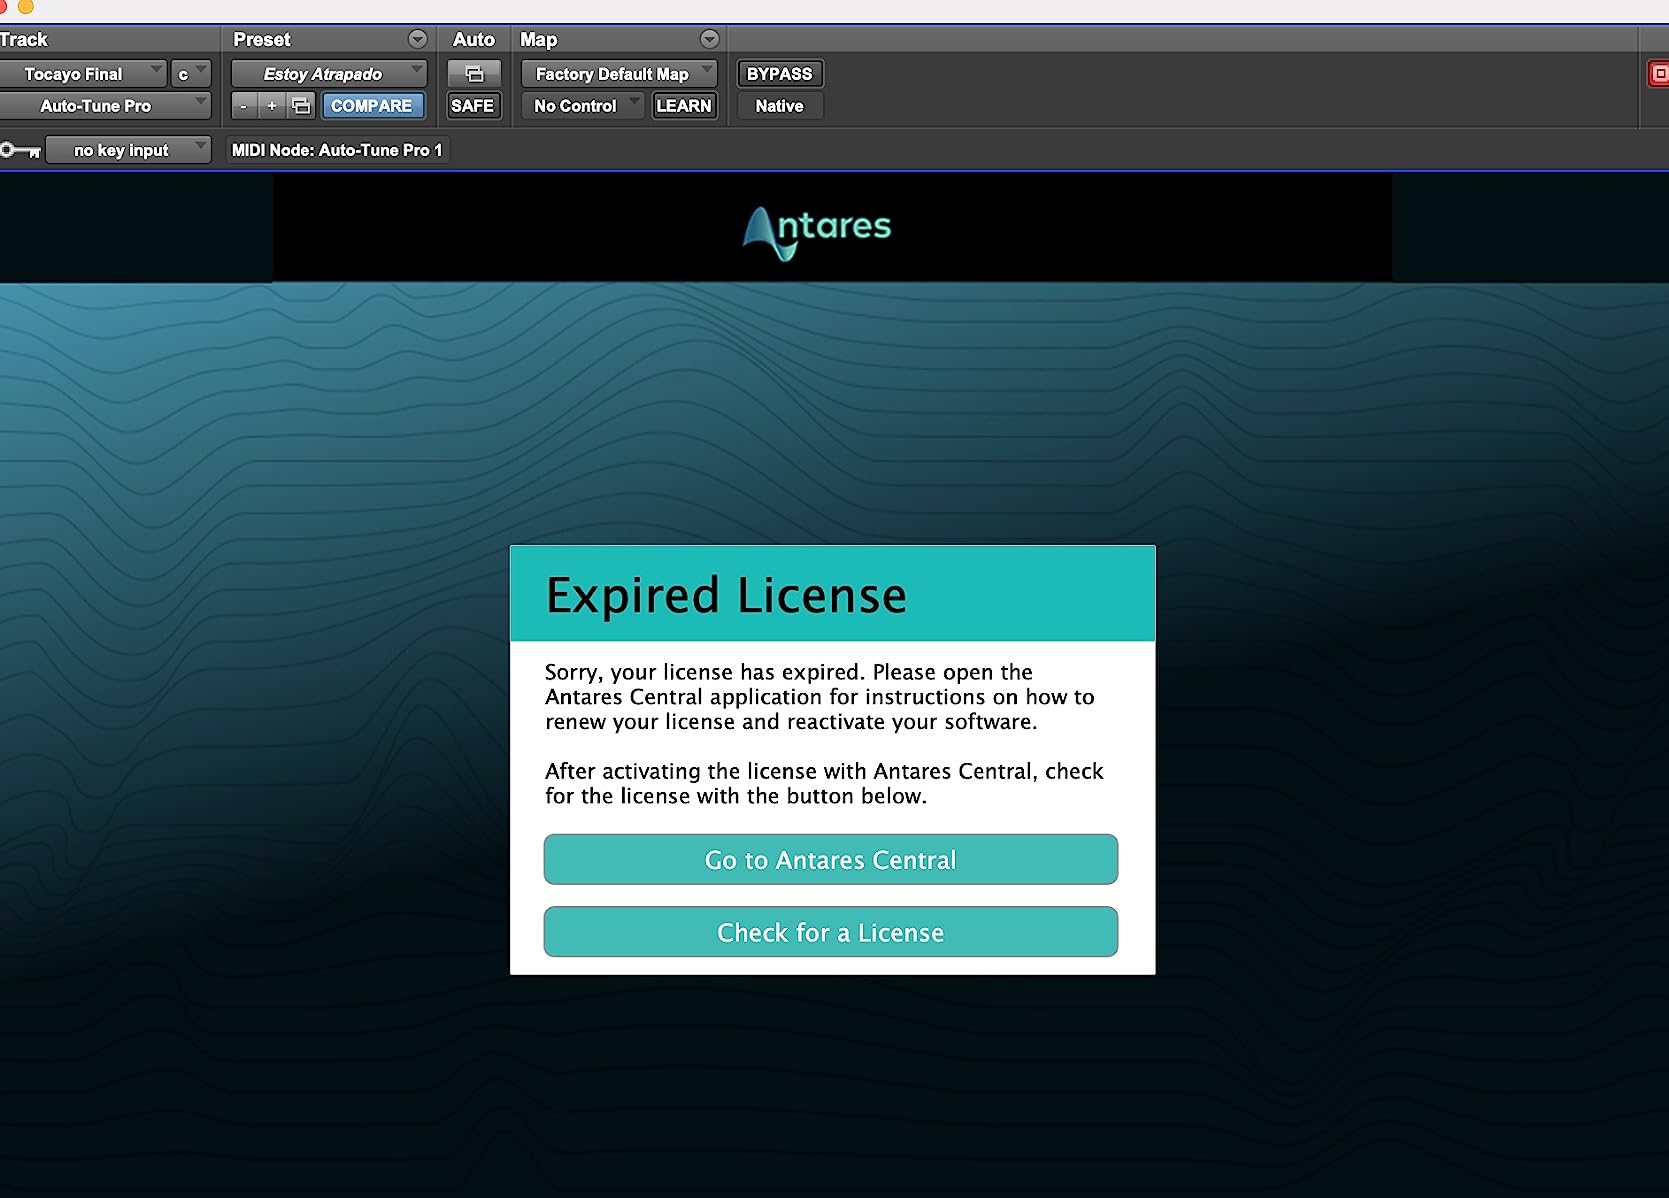The image size is (1669, 1198).
Task: Enable the LEARN button
Action: [684, 105]
